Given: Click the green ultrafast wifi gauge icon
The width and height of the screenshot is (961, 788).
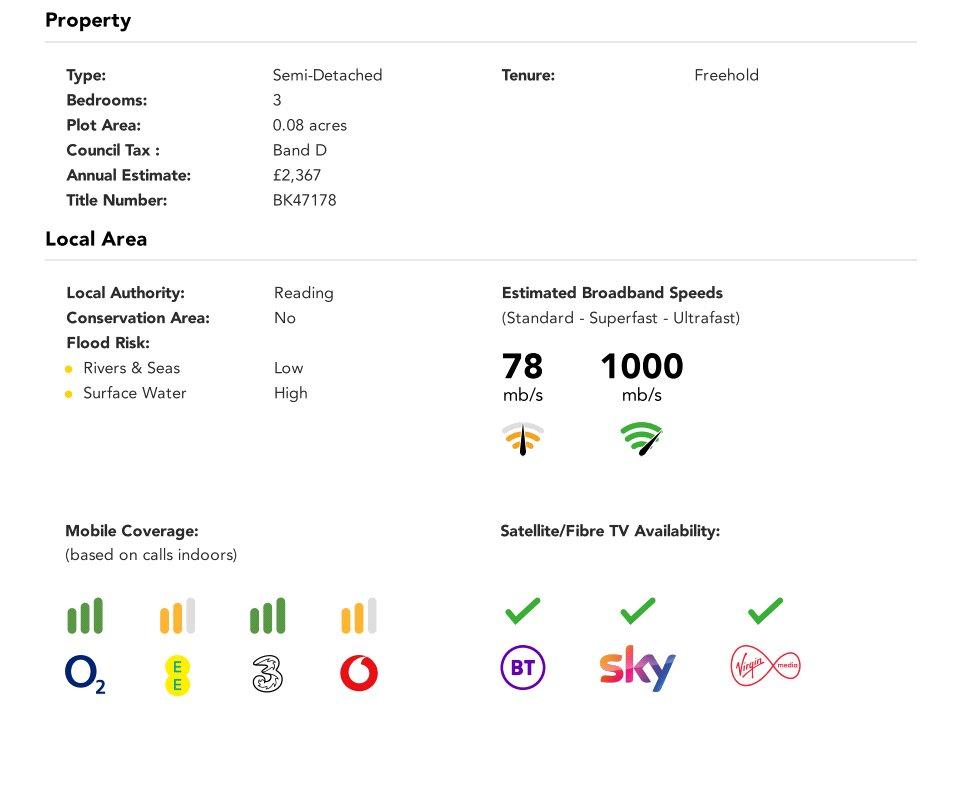Looking at the screenshot, I should (x=642, y=439).
